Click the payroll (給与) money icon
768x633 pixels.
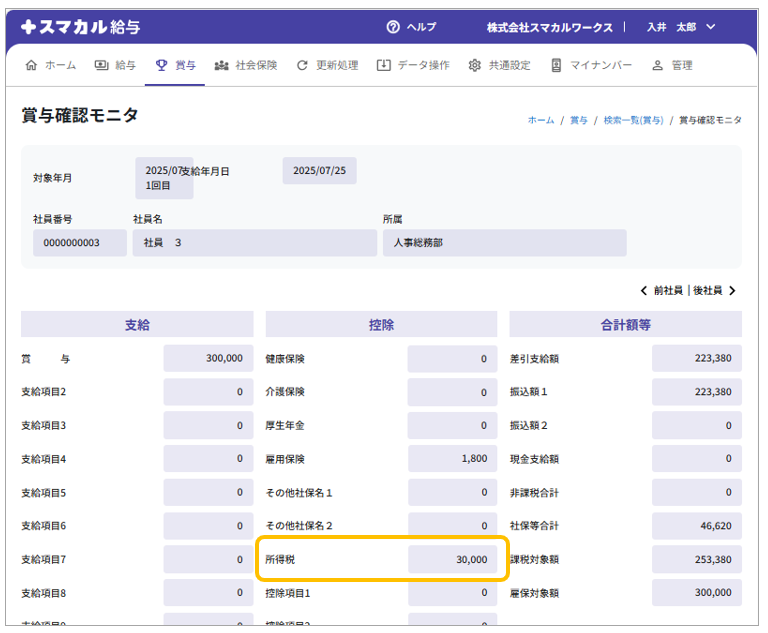click(102, 65)
